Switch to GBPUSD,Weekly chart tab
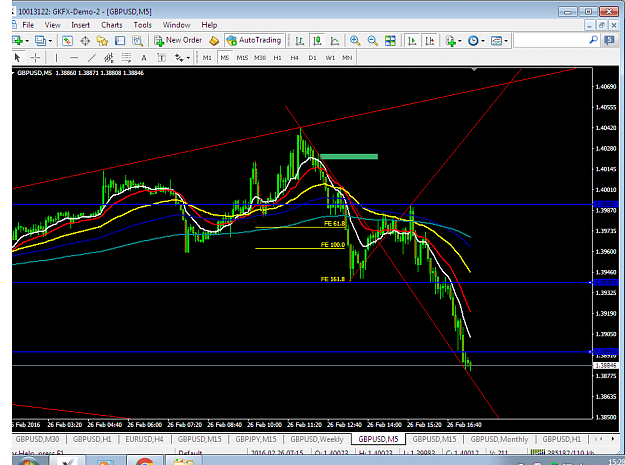This screenshot has height=465, width=625. [x=317, y=439]
